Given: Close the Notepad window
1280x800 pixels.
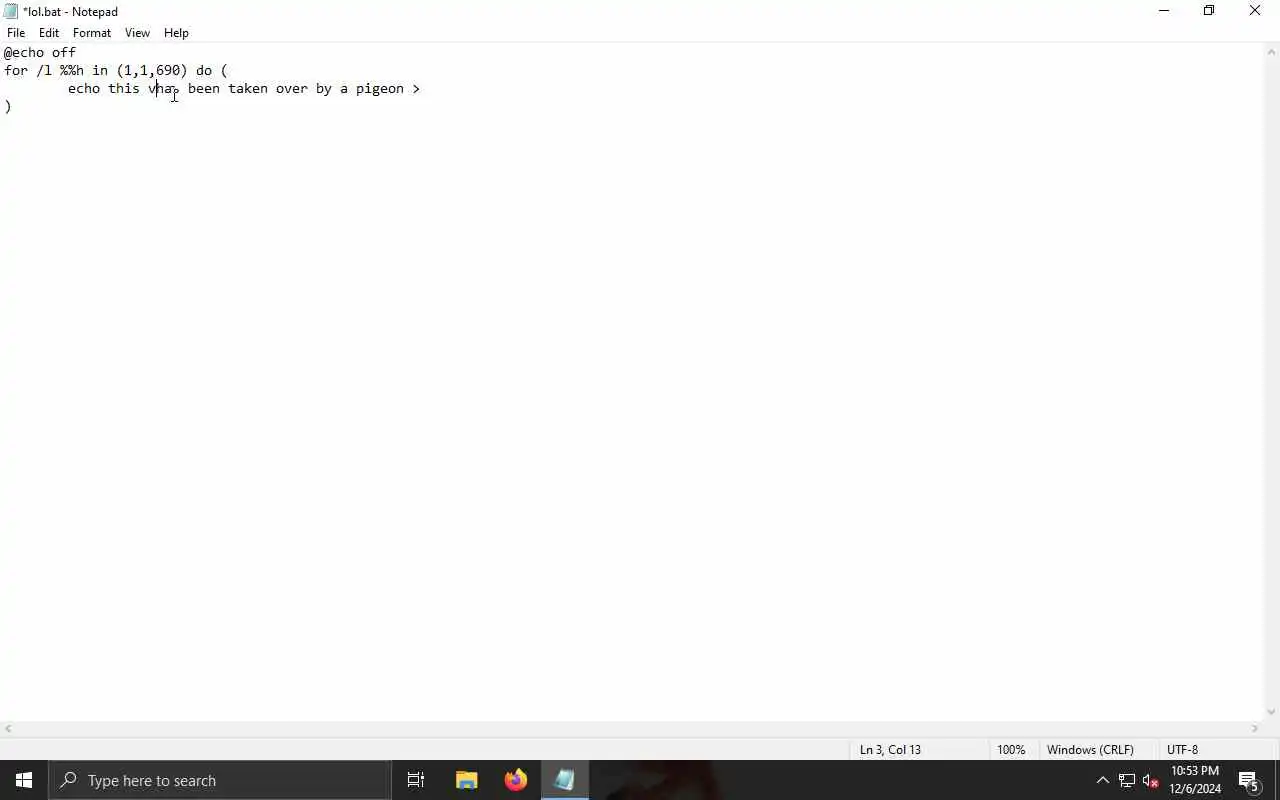Looking at the screenshot, I should click(x=1255, y=11).
